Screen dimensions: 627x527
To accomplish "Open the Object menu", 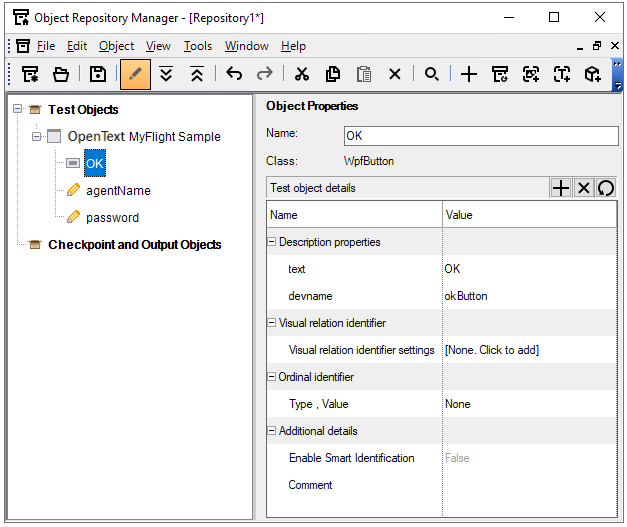I will [116, 46].
